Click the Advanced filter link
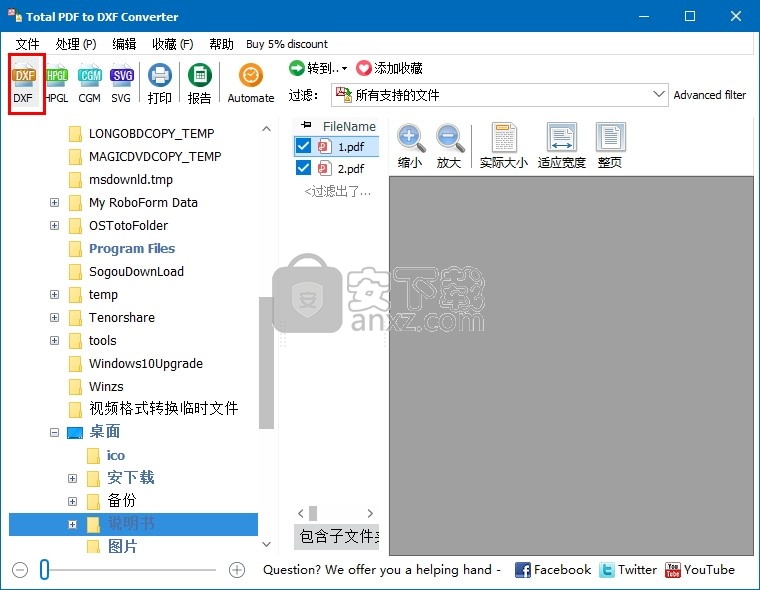 710,95
